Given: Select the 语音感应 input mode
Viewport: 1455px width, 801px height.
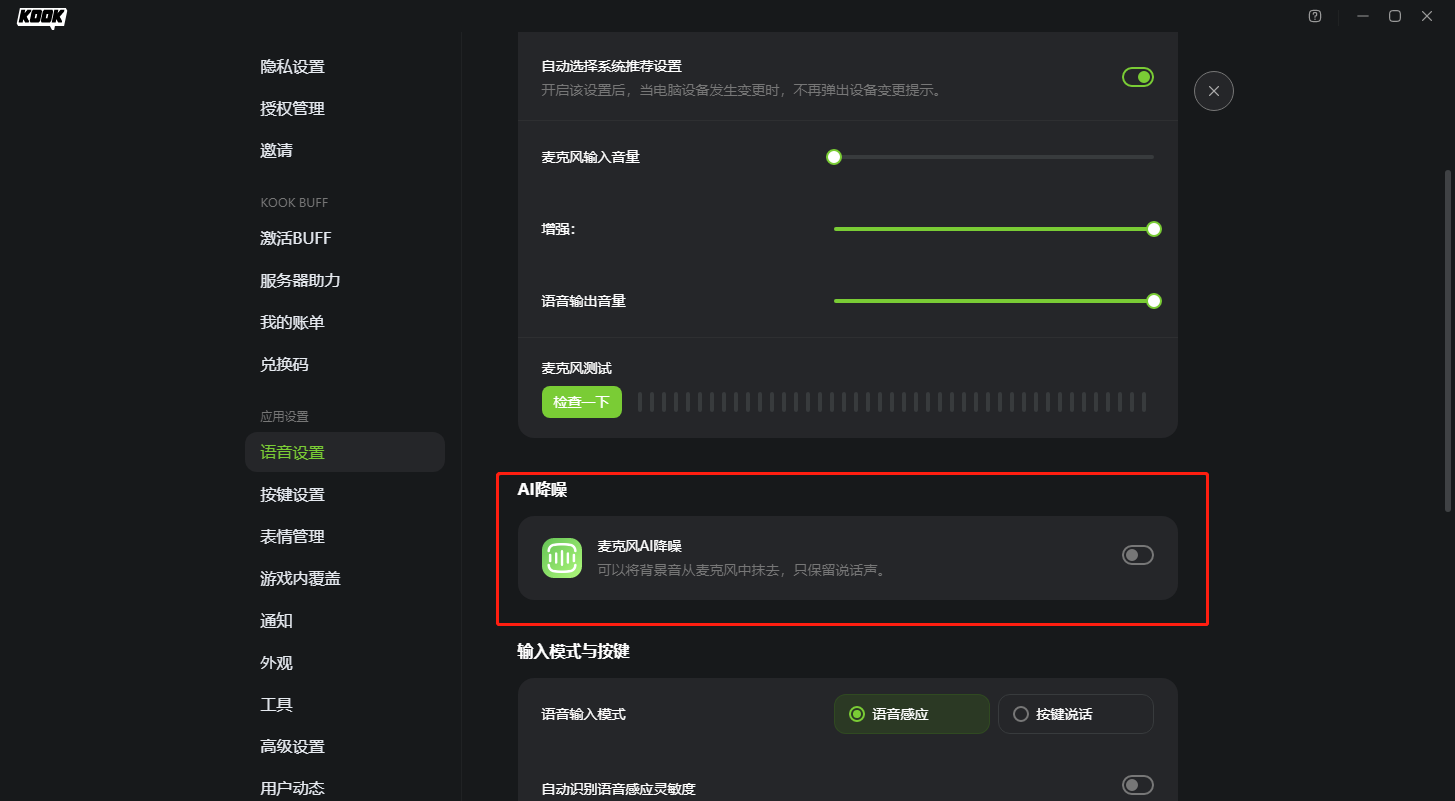Looking at the screenshot, I should (x=912, y=714).
